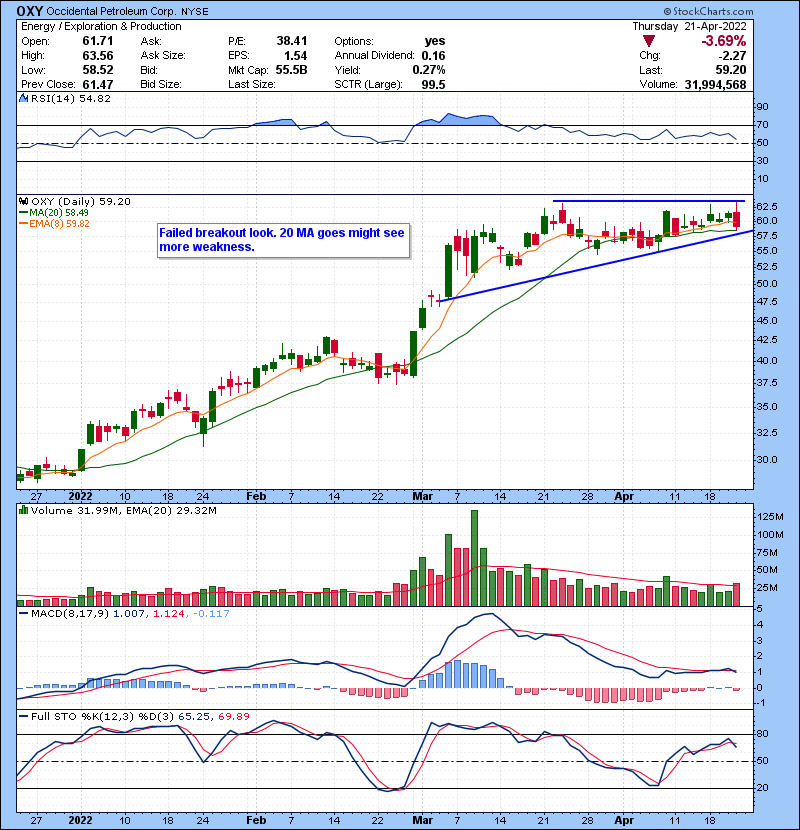Click the percent change -3.69%
Image resolution: width=800 pixels, height=830 pixels.
724,41
